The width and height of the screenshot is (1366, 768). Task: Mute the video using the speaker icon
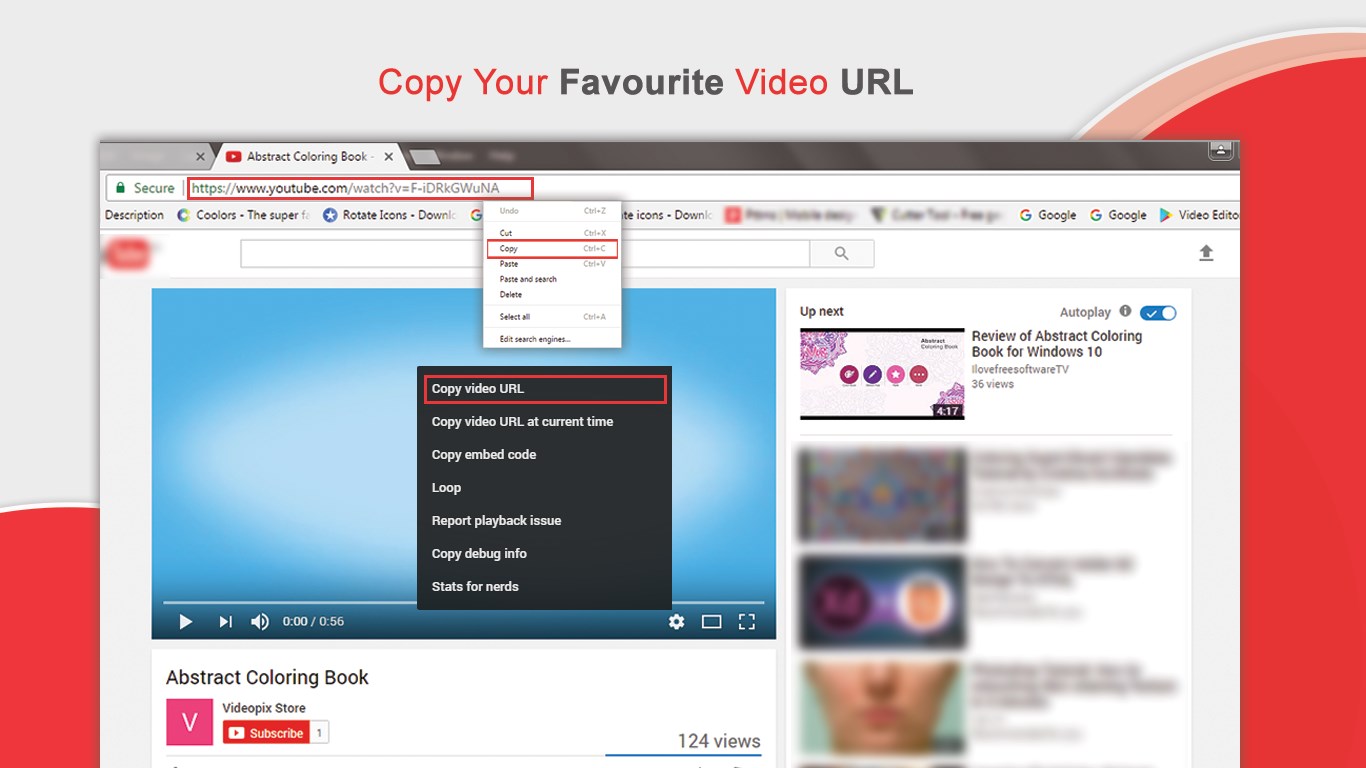point(260,622)
